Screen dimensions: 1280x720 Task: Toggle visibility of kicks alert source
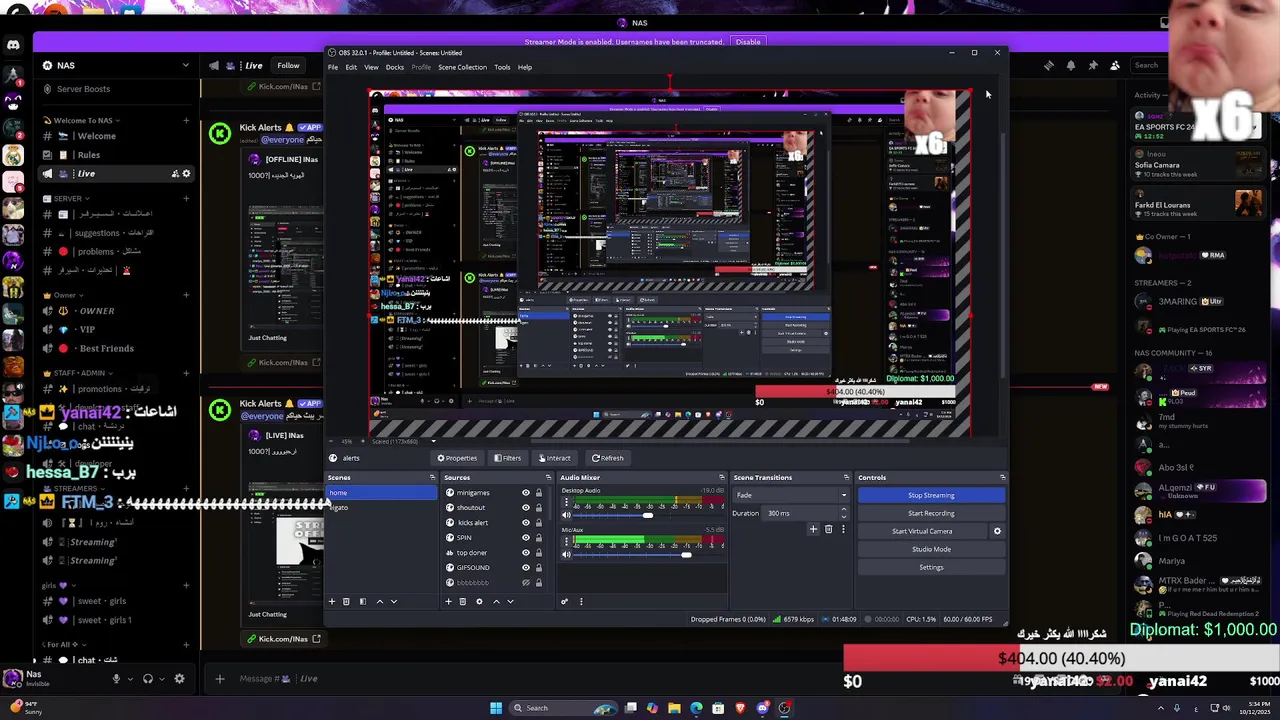[x=526, y=523]
